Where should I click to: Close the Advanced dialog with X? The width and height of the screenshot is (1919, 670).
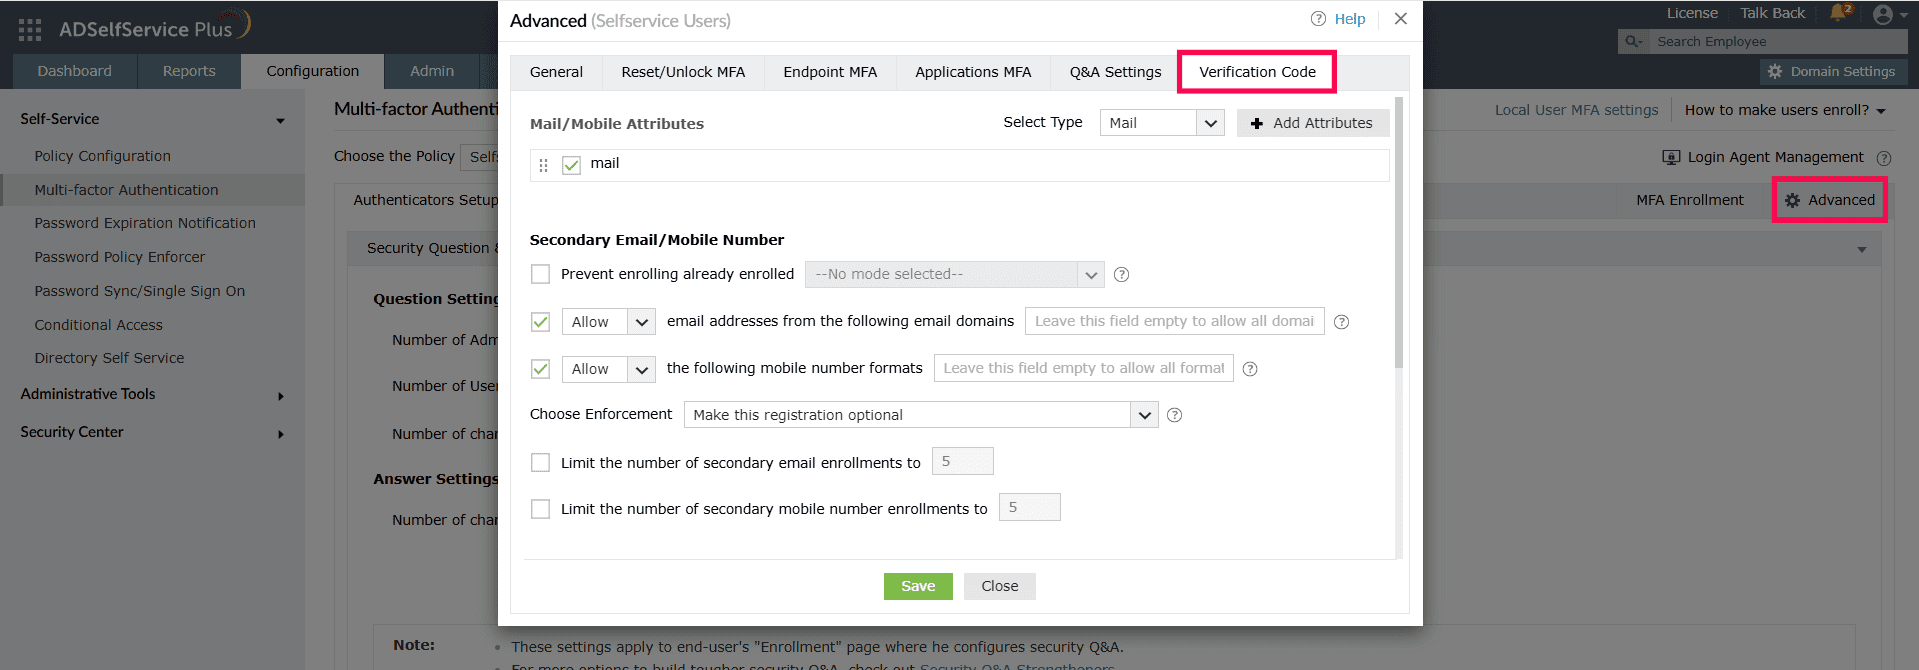(x=1401, y=19)
